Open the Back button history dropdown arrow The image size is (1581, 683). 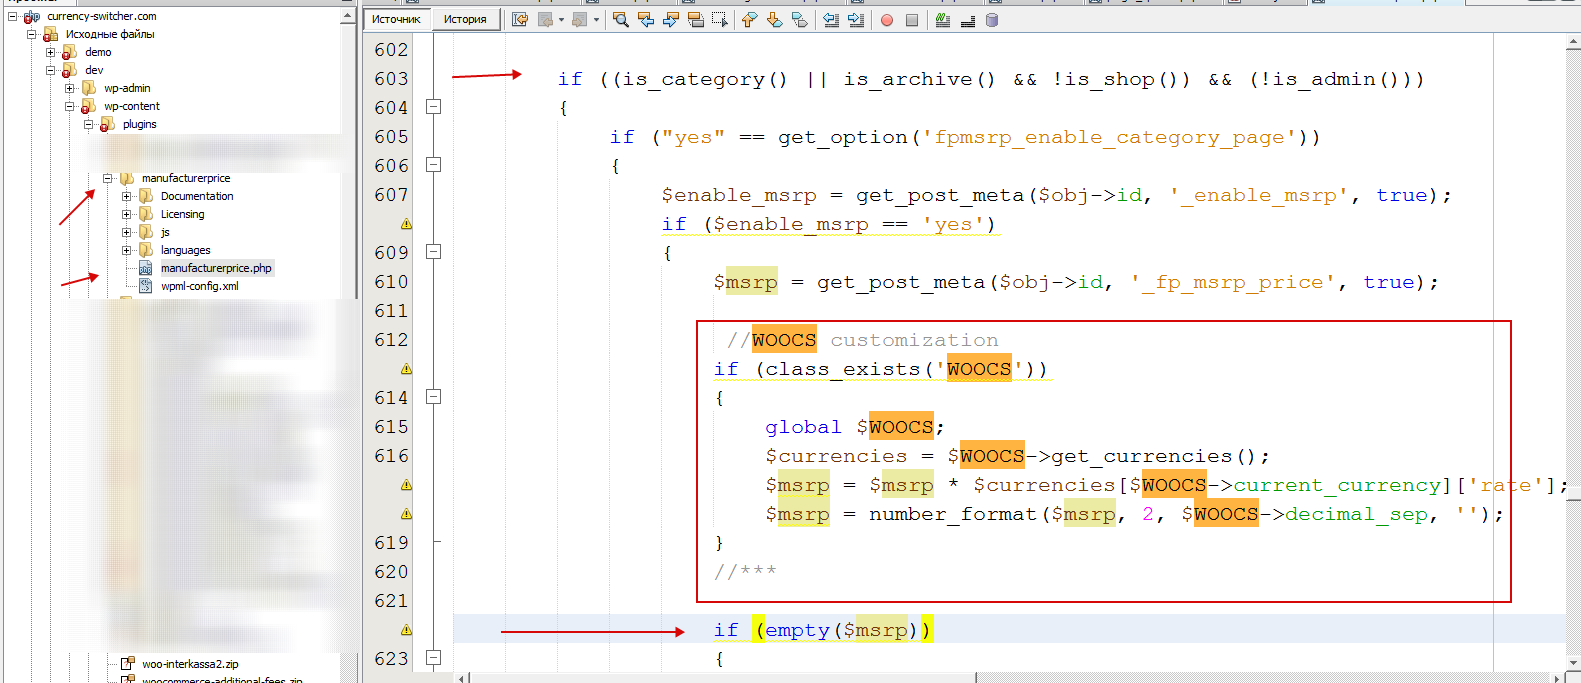pyautogui.click(x=561, y=20)
